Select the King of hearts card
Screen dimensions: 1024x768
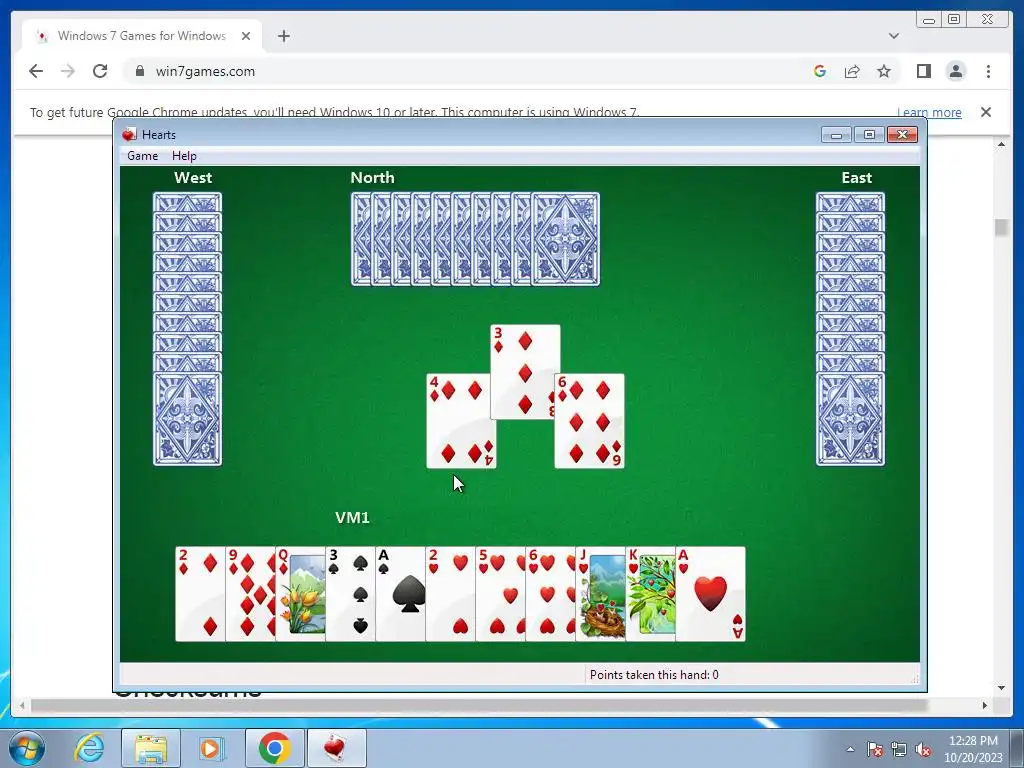pyautogui.click(x=650, y=594)
